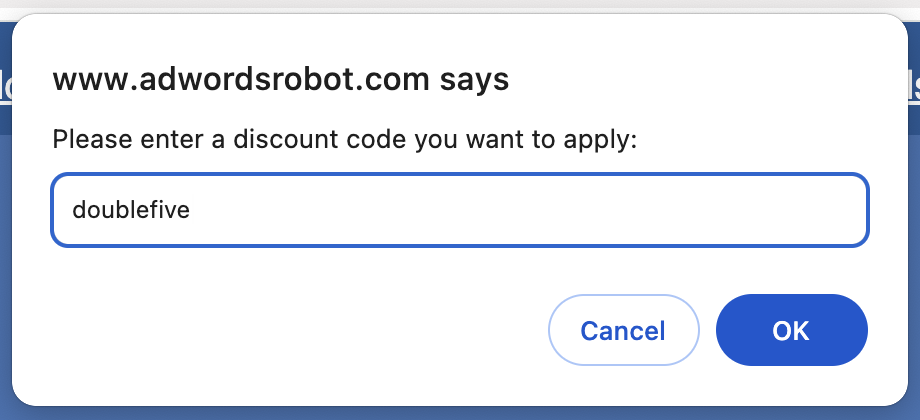
Task: Dismiss the discount prompt with Cancel
Action: click(622, 330)
